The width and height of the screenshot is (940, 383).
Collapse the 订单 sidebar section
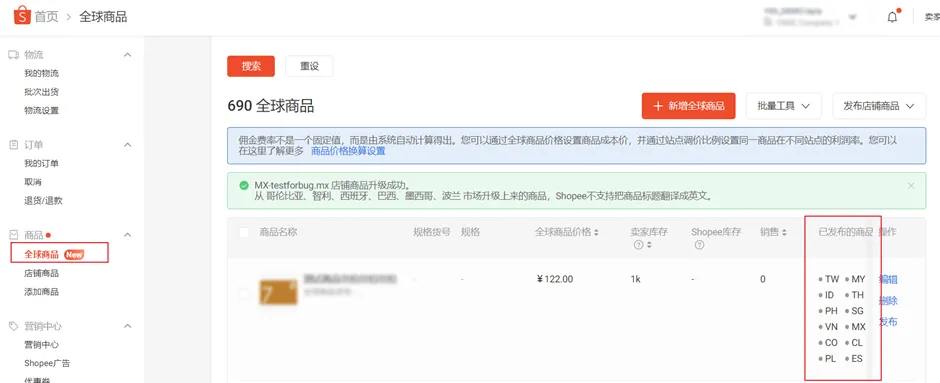(127, 145)
